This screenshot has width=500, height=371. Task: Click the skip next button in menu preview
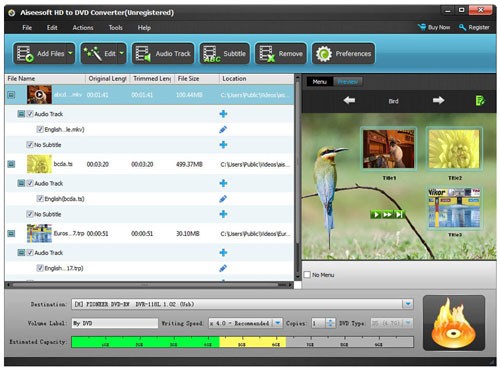399,214
